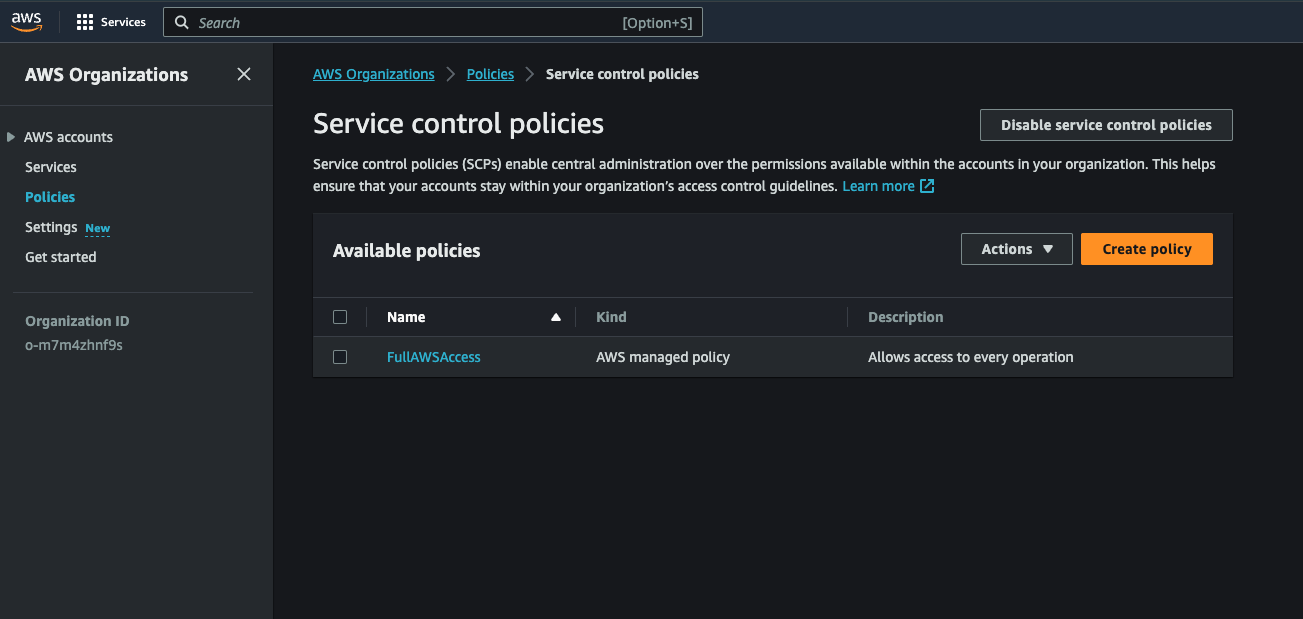
Task: Click the search magnifier icon
Action: point(182,23)
